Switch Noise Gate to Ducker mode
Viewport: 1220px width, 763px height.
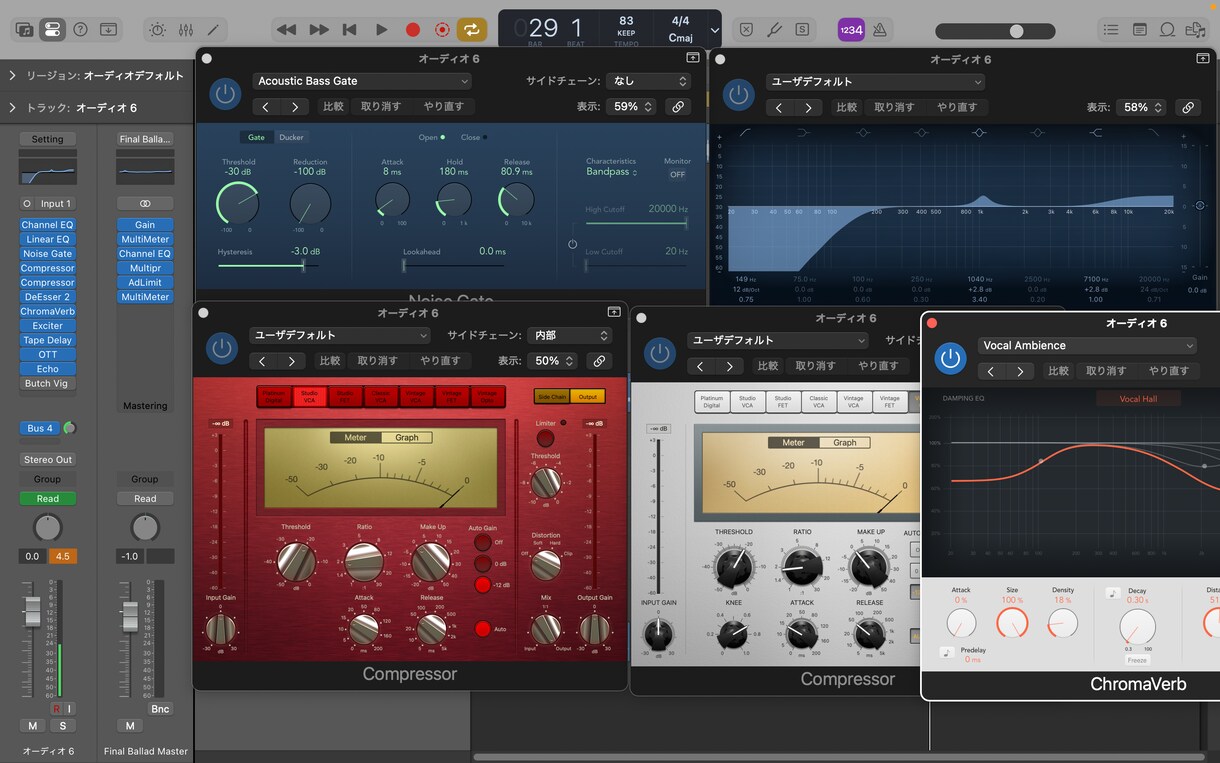tap(291, 137)
